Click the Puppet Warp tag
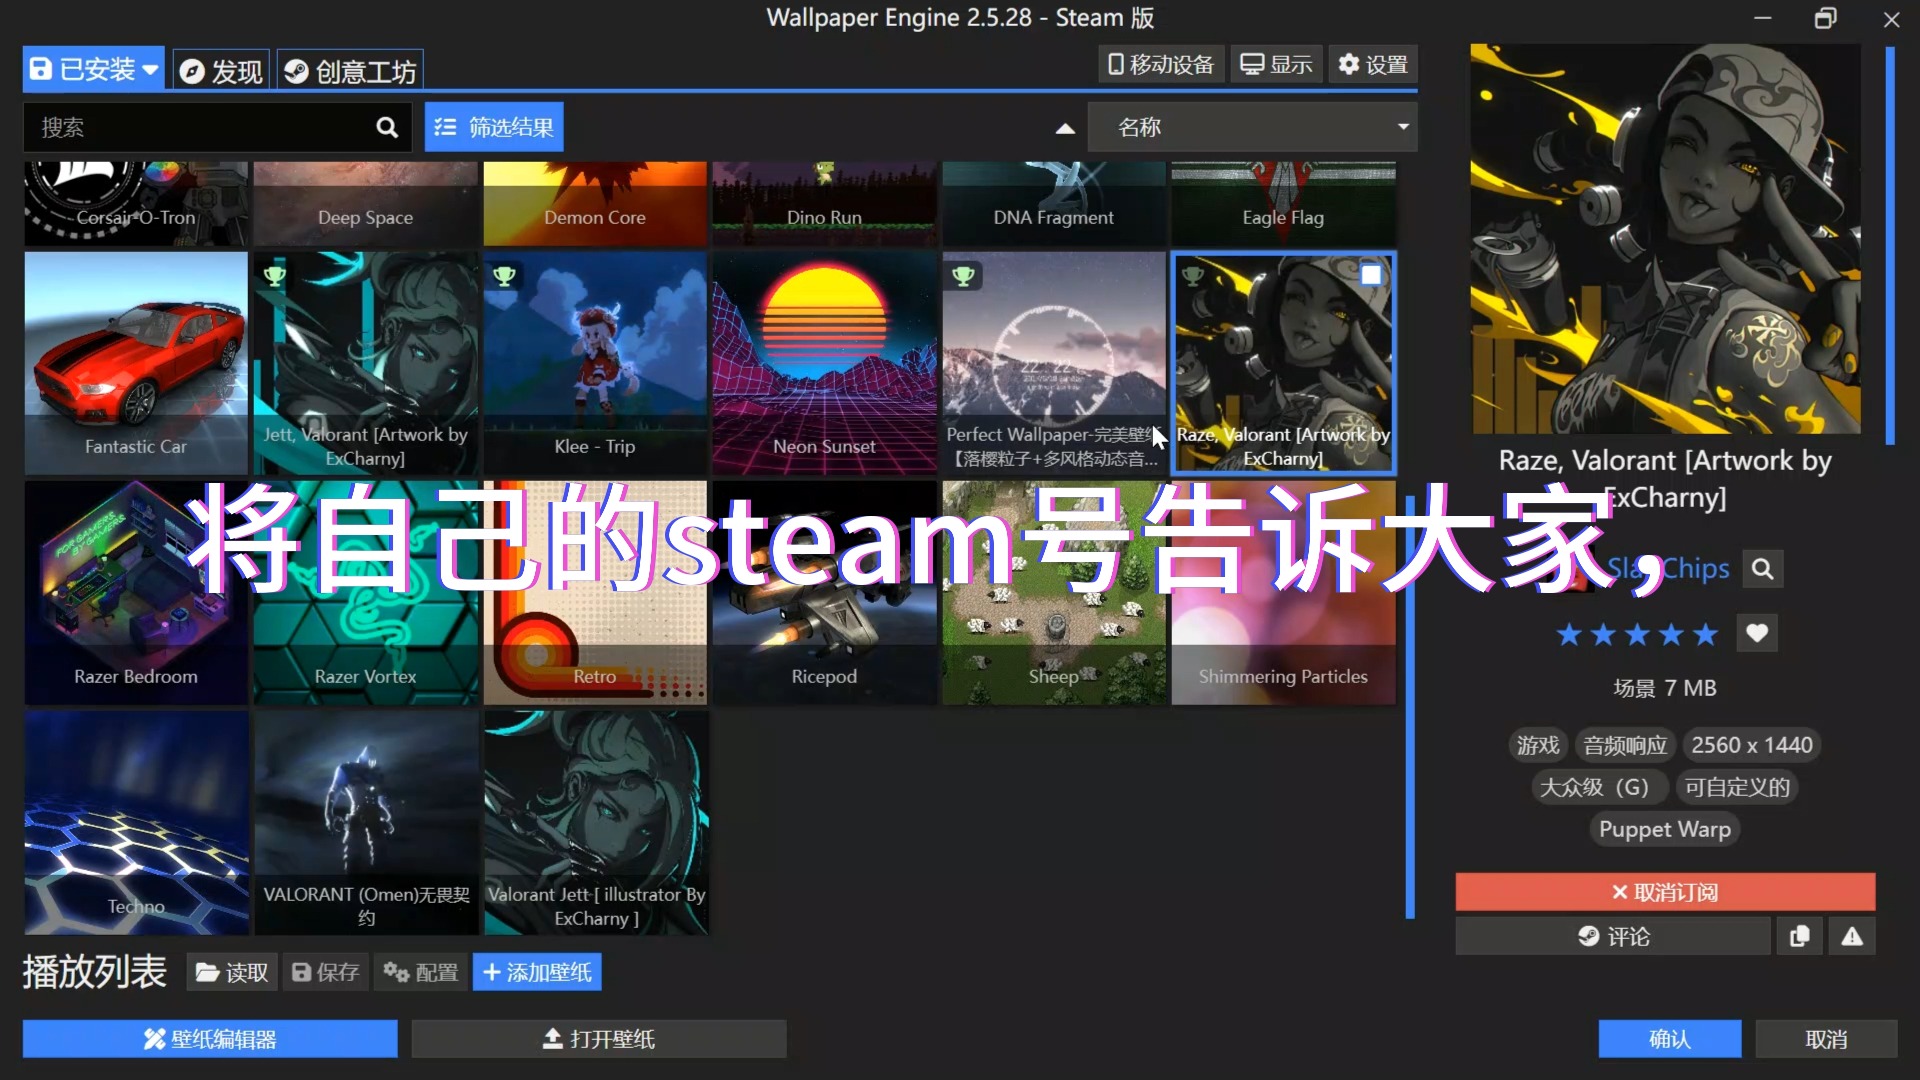1920x1080 pixels. (x=1664, y=829)
